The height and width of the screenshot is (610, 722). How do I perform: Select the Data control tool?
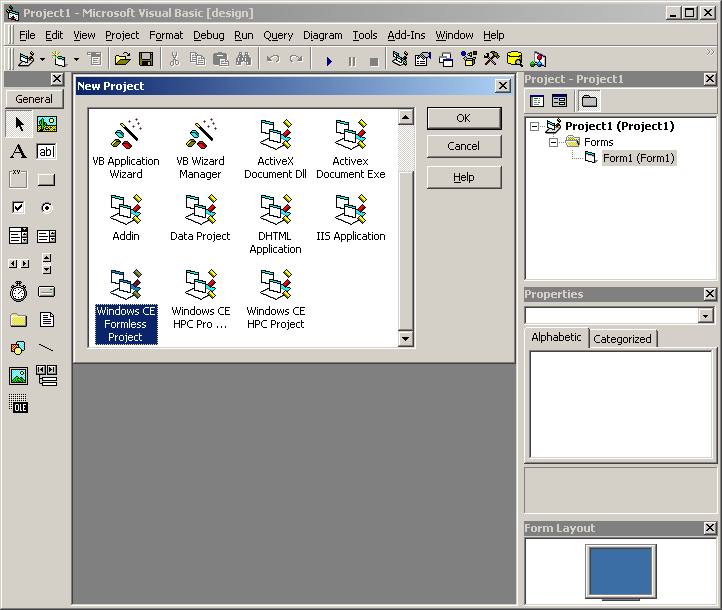(x=47, y=376)
